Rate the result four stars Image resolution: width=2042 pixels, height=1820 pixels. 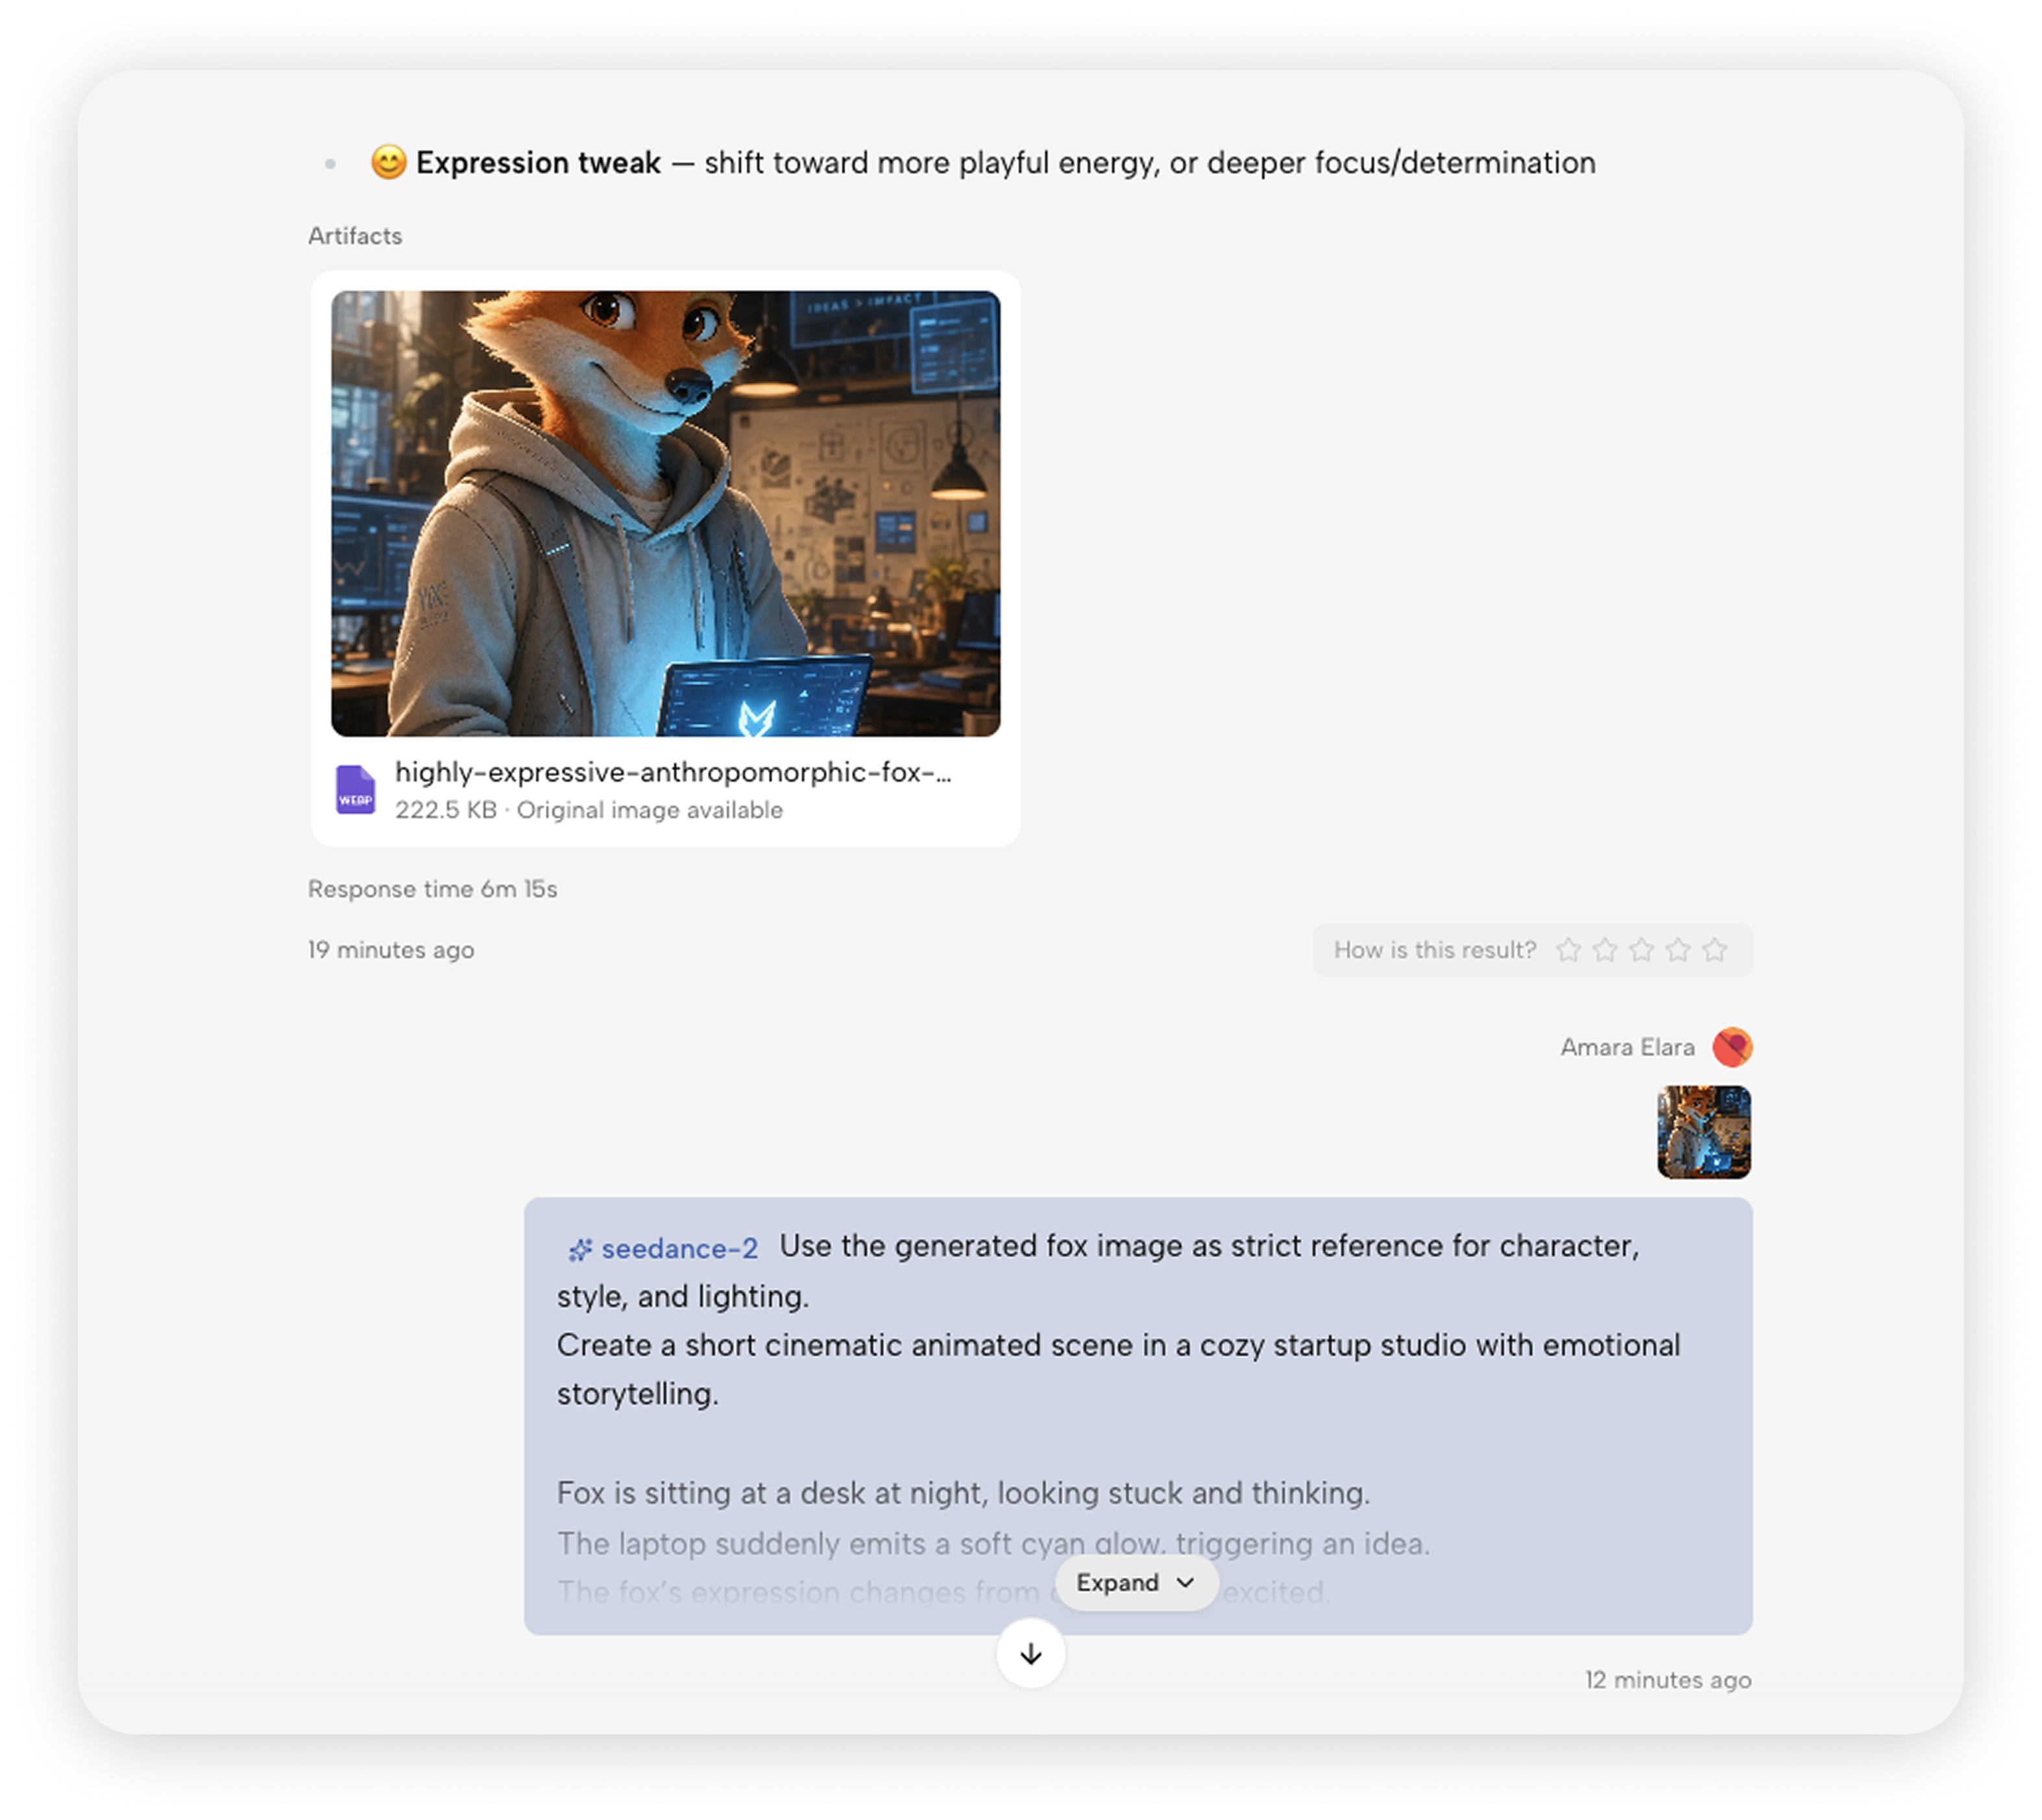(x=1678, y=949)
